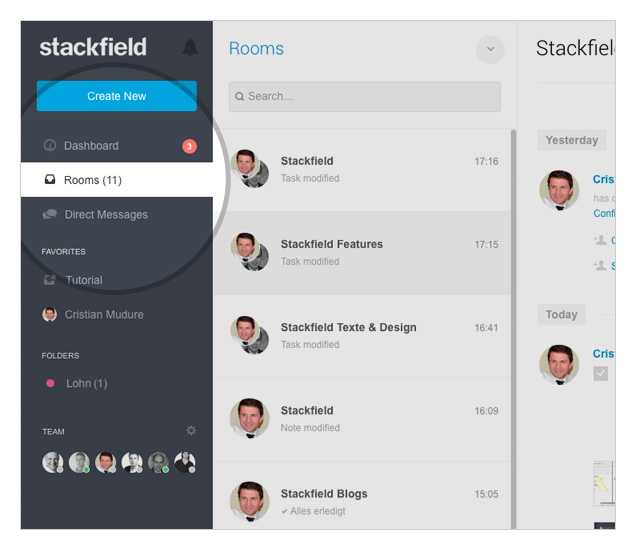Open the team settings gear icon
This screenshot has width=636, height=550.
[x=191, y=430]
